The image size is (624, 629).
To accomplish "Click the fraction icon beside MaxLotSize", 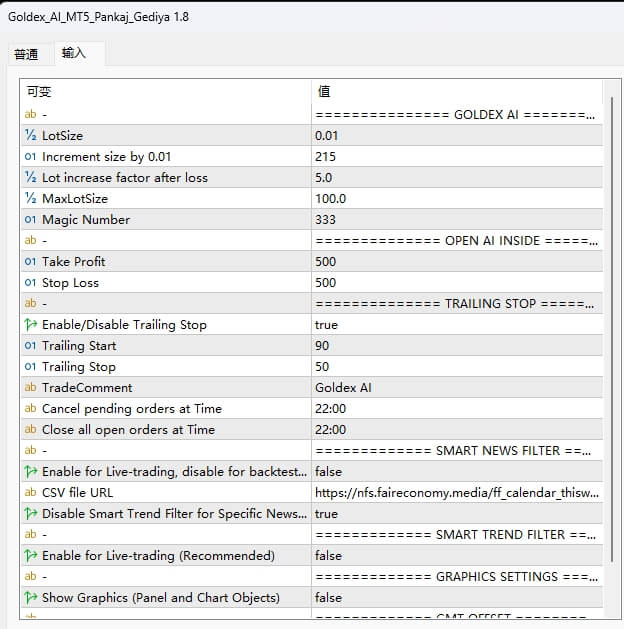I will pyautogui.click(x=30, y=199).
